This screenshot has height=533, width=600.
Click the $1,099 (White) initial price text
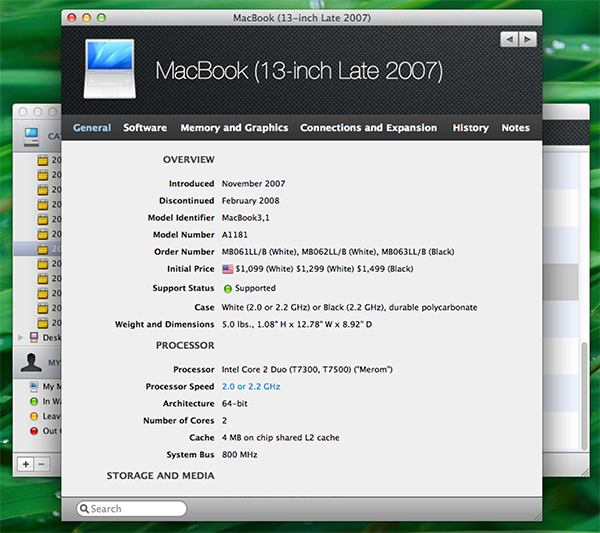264,269
